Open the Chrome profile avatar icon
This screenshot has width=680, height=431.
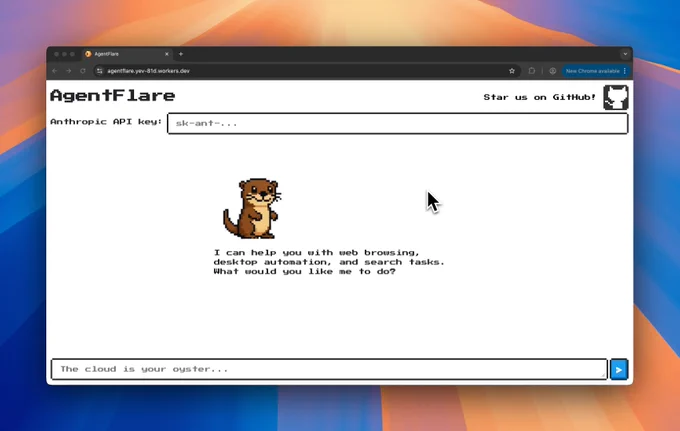point(552,71)
